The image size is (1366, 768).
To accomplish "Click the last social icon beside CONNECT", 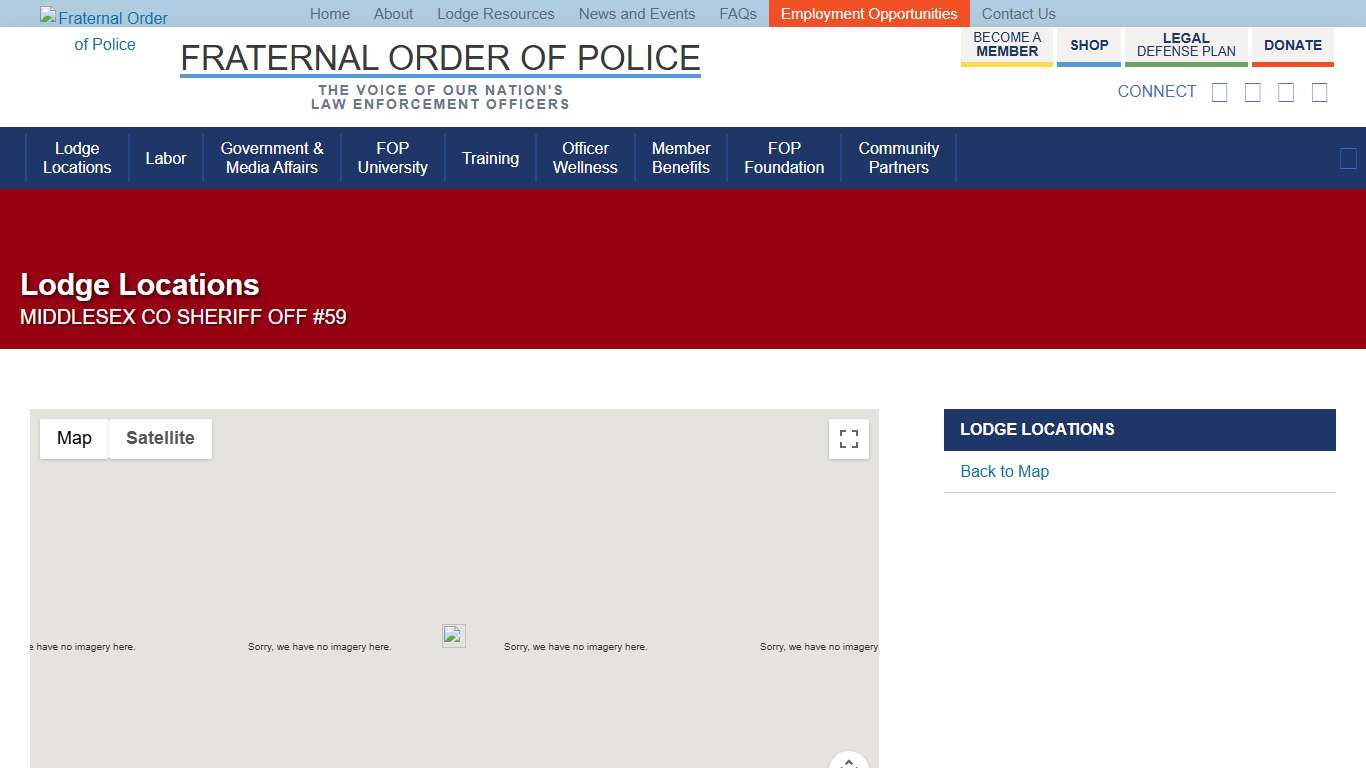I will pos(1319,93).
